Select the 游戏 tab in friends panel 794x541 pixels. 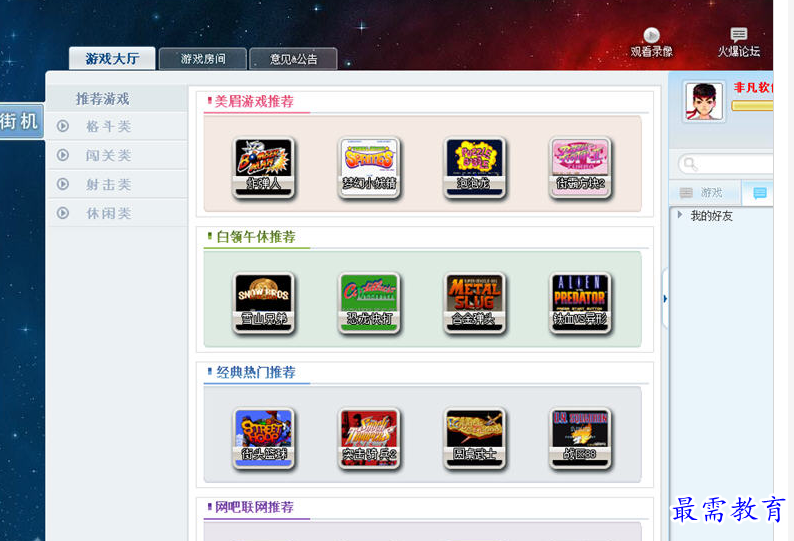click(x=705, y=192)
